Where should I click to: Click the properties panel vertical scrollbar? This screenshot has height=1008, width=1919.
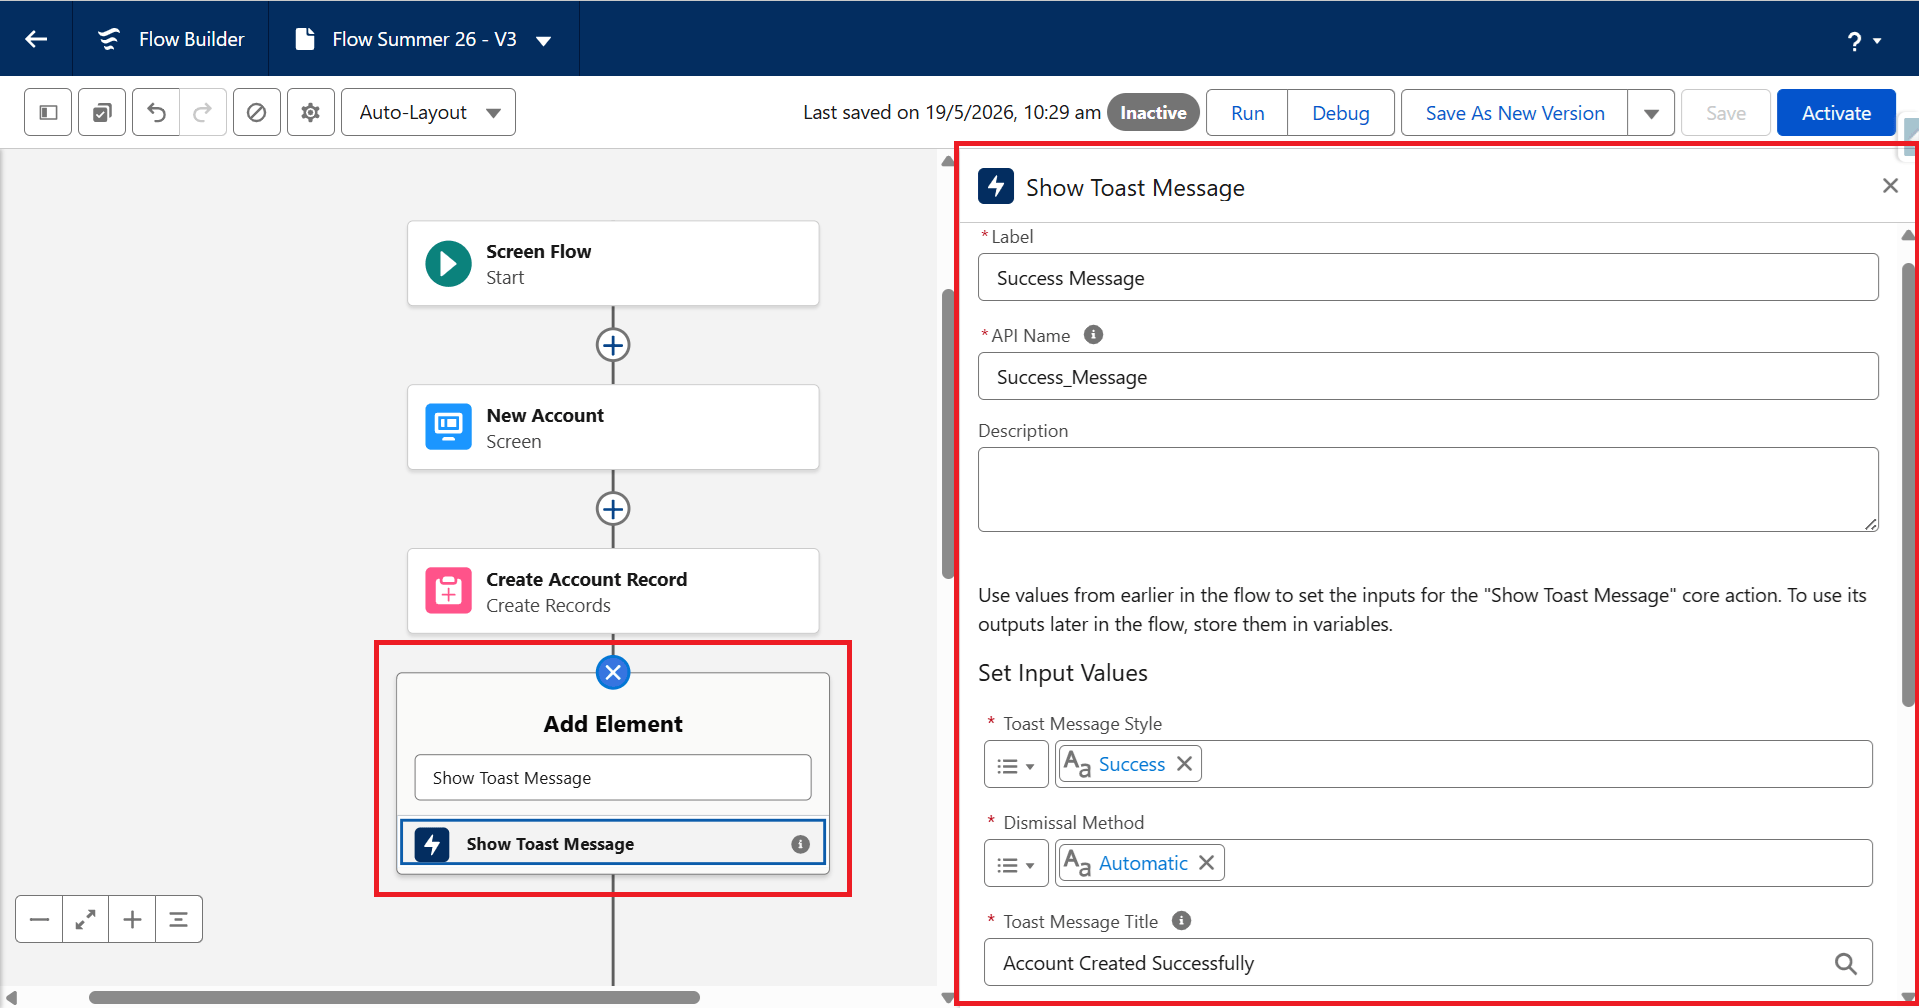[1908, 485]
